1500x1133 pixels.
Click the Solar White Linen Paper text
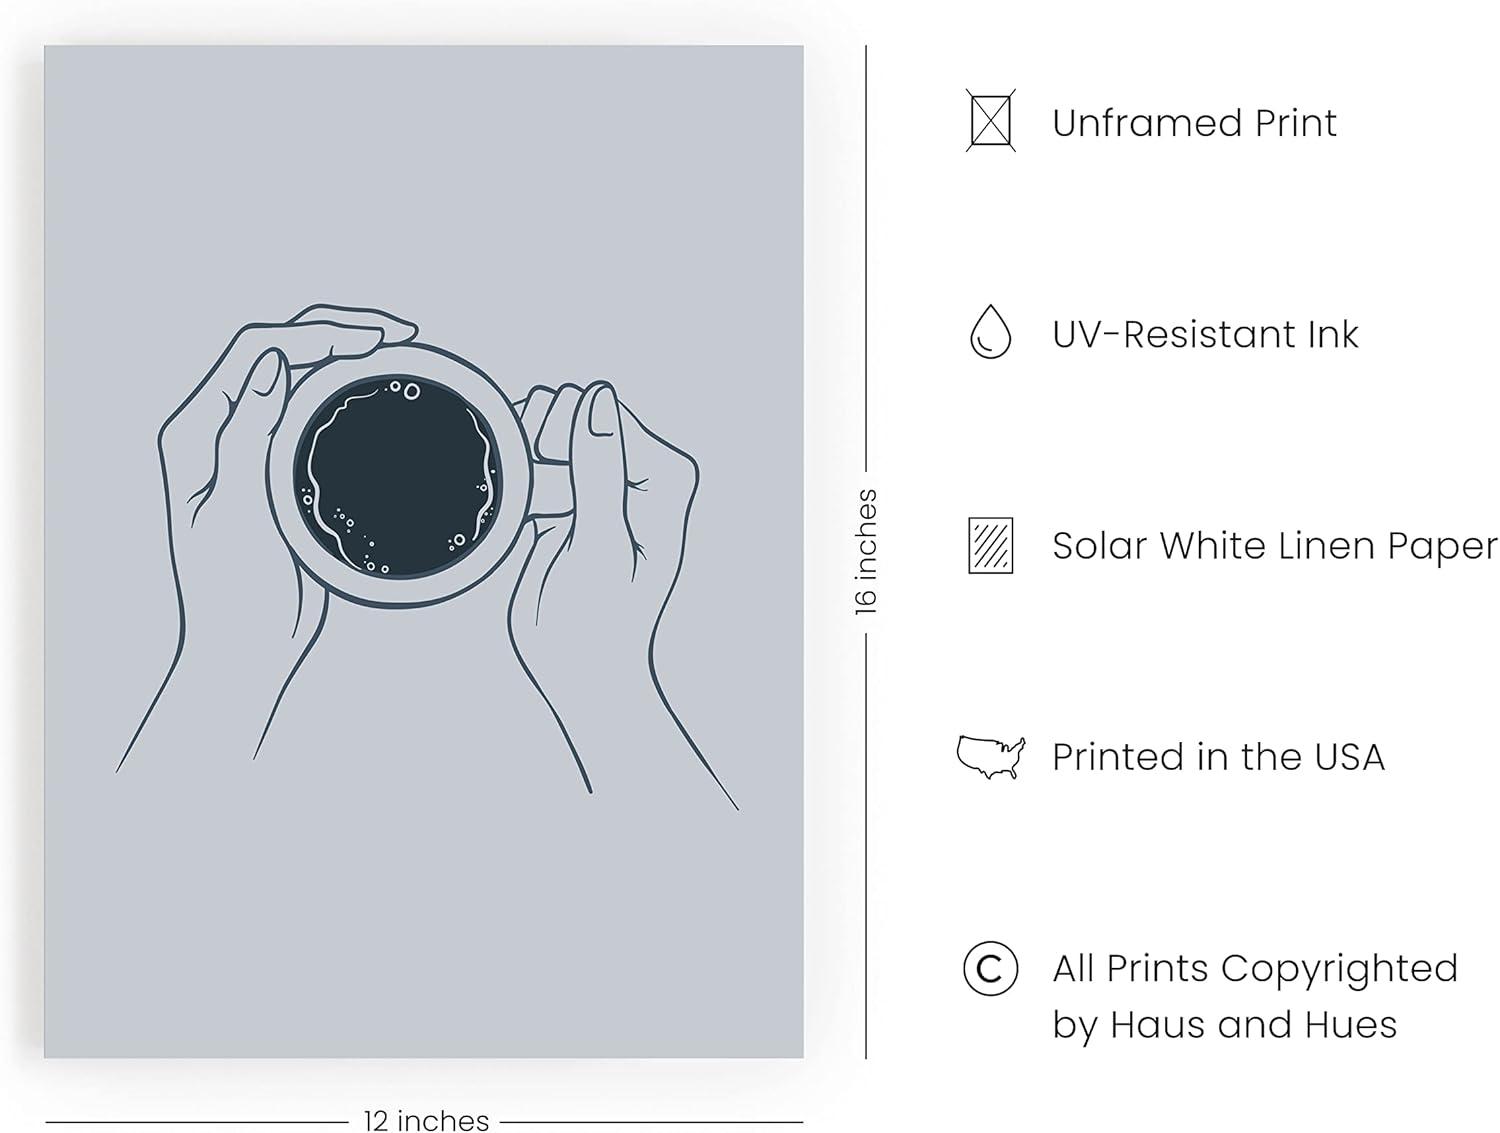(1275, 546)
